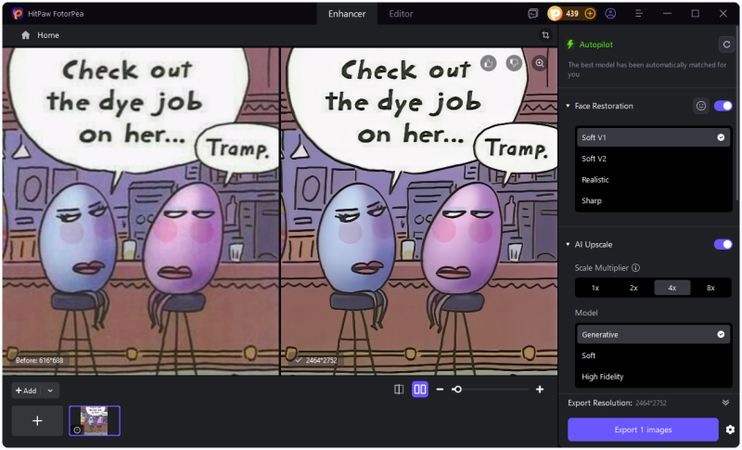The width and height of the screenshot is (742, 450).
Task: Toggle Face Restoration switch off
Action: (x=723, y=106)
